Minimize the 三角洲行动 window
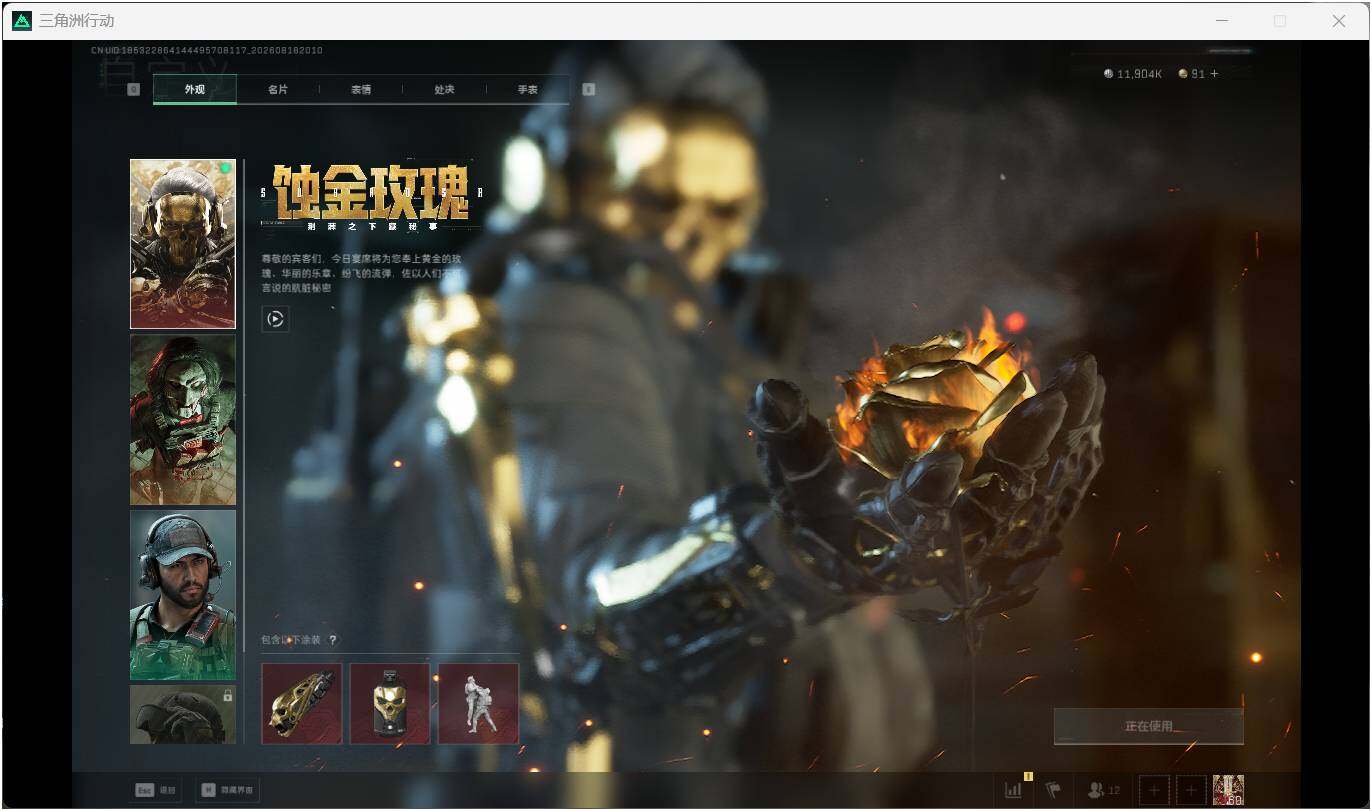This screenshot has height=811, width=1372. (1222, 21)
